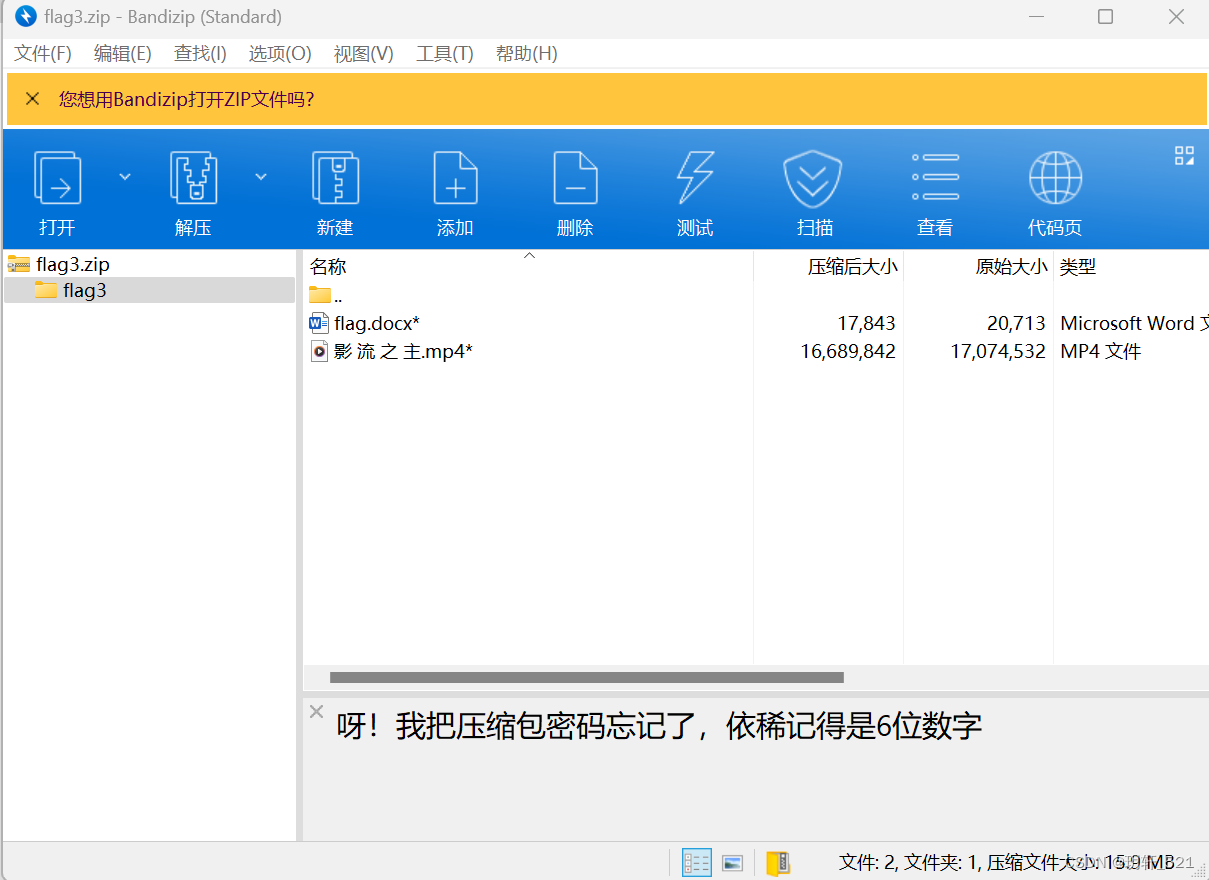Expand the dropdown arrow next to 解压
This screenshot has height=880, width=1209.
(261, 177)
